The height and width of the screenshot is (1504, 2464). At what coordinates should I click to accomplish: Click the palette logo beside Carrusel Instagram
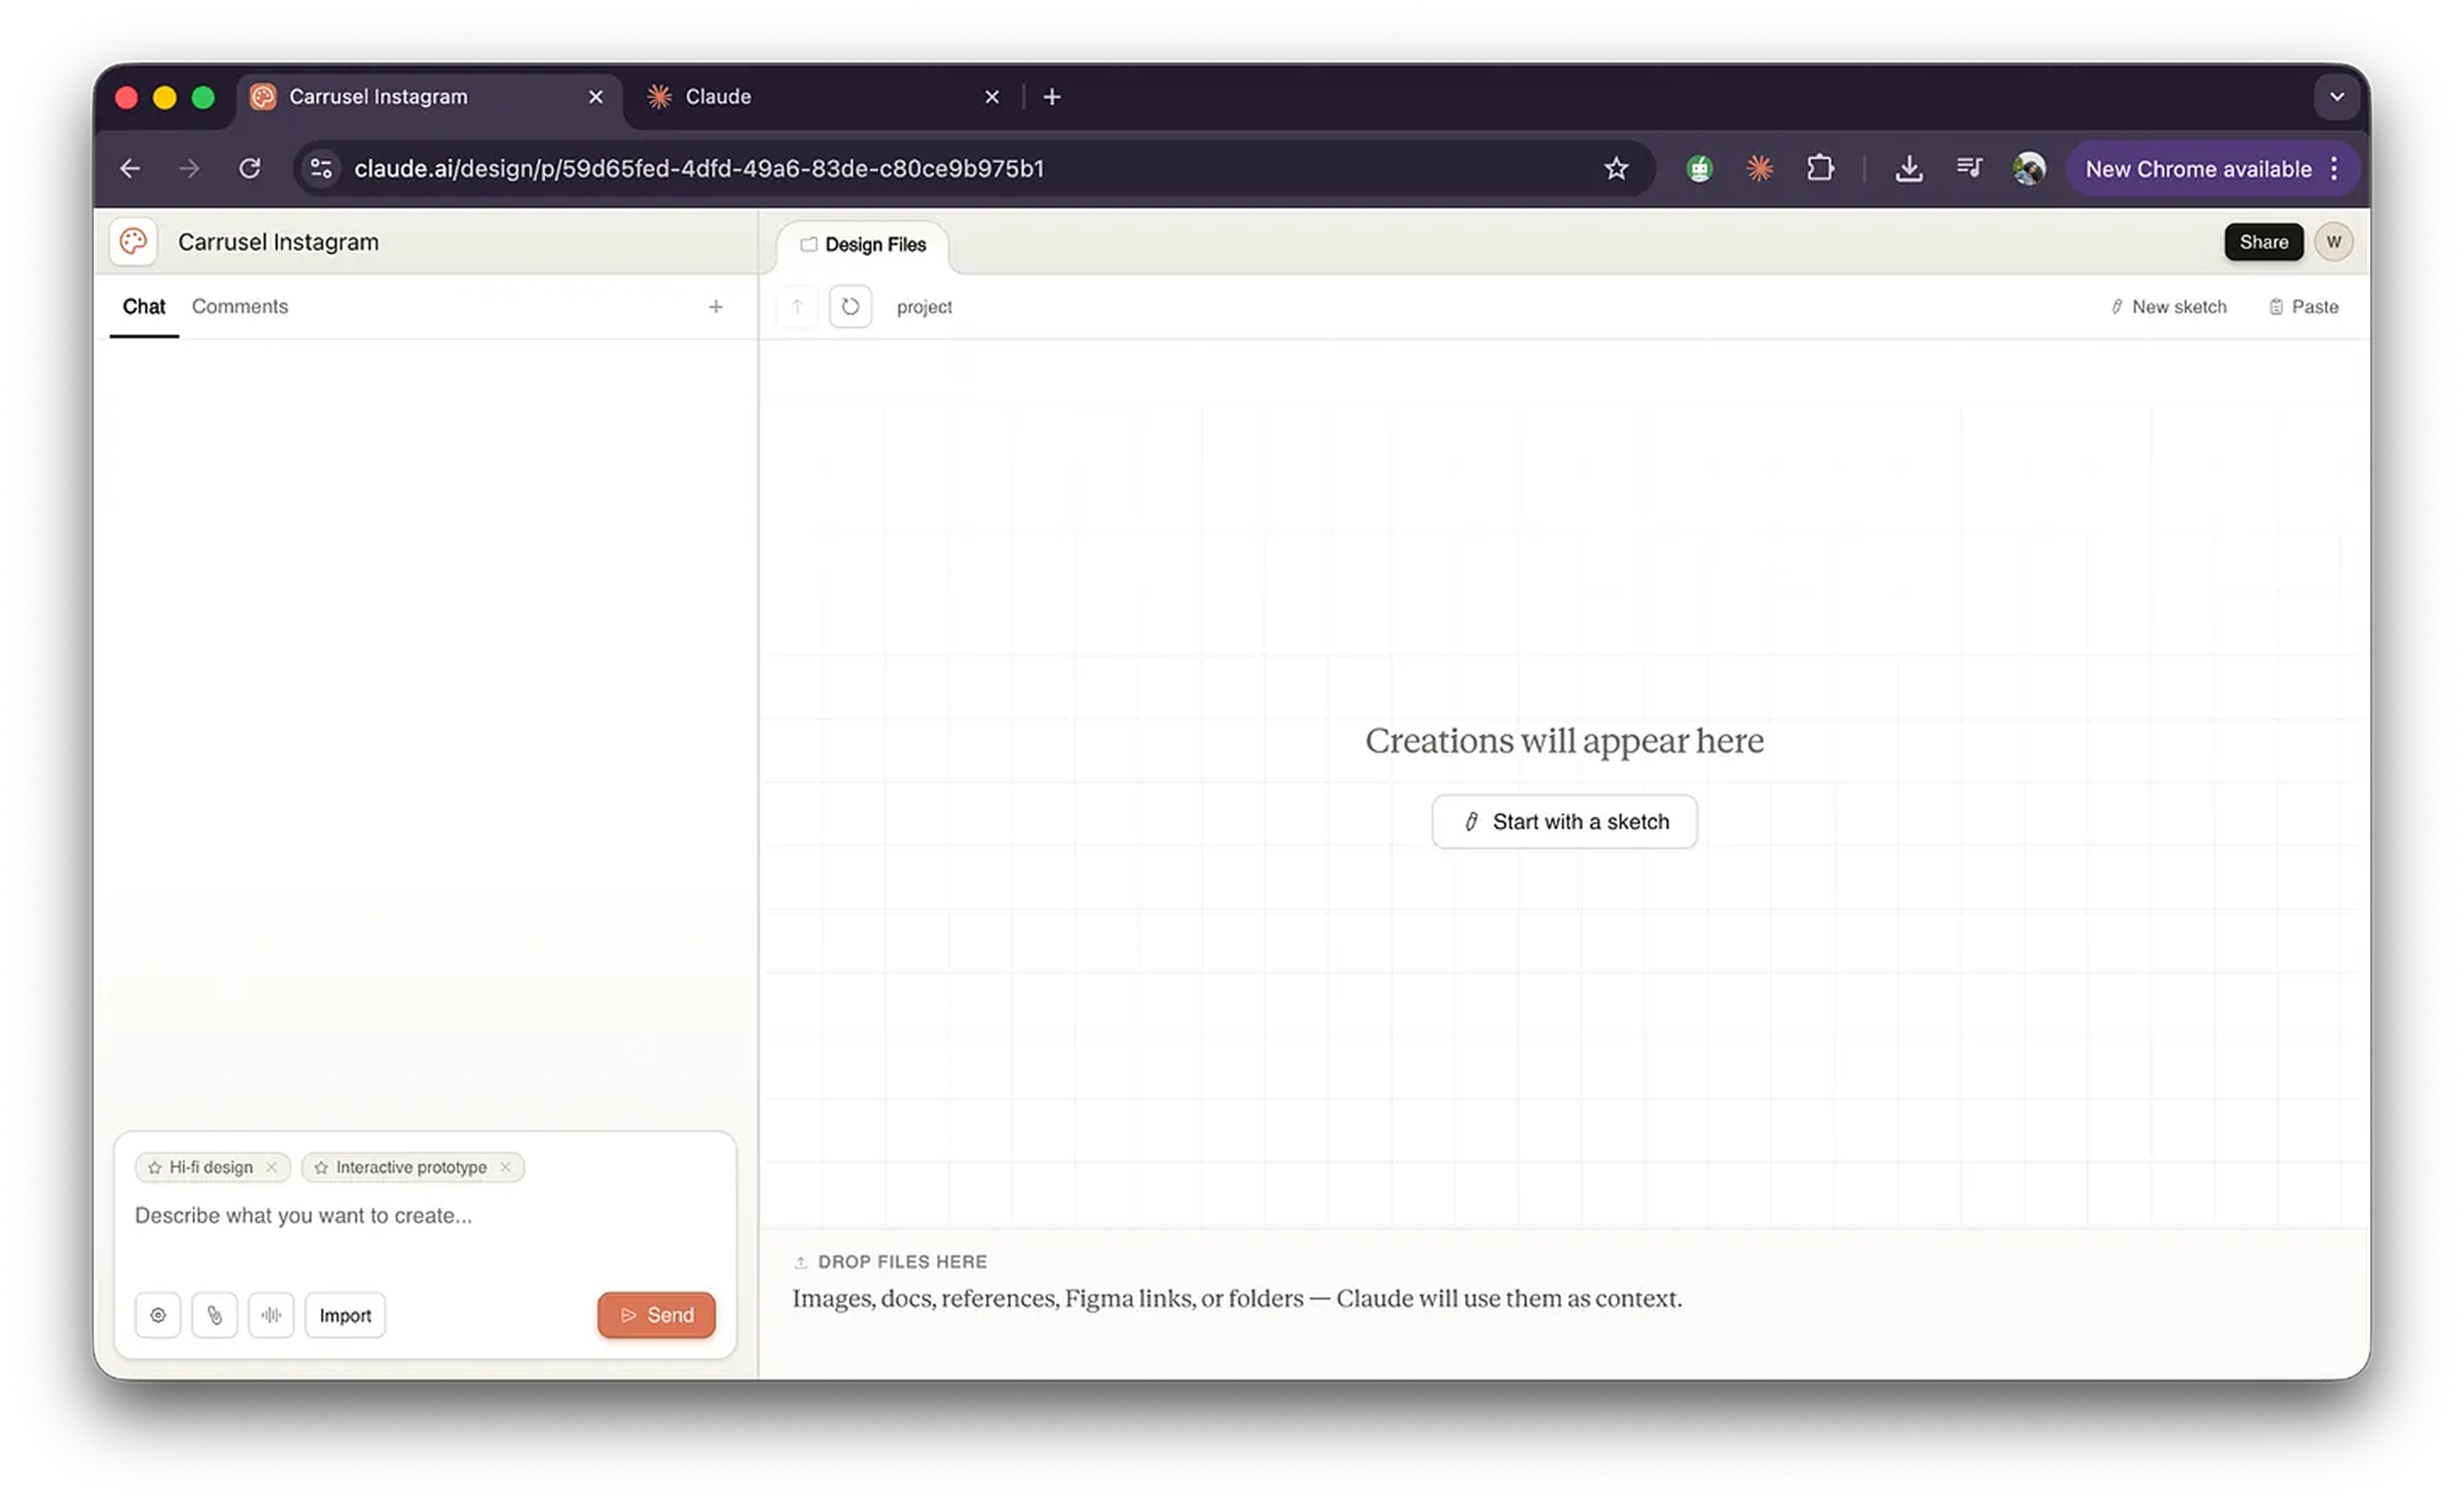(x=133, y=242)
